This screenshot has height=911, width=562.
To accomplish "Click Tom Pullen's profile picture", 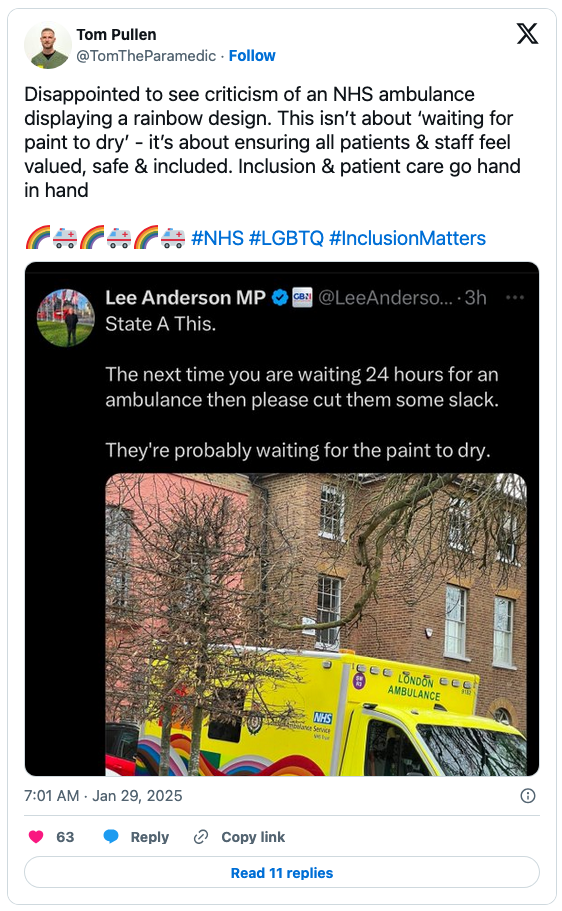I will [48, 45].
